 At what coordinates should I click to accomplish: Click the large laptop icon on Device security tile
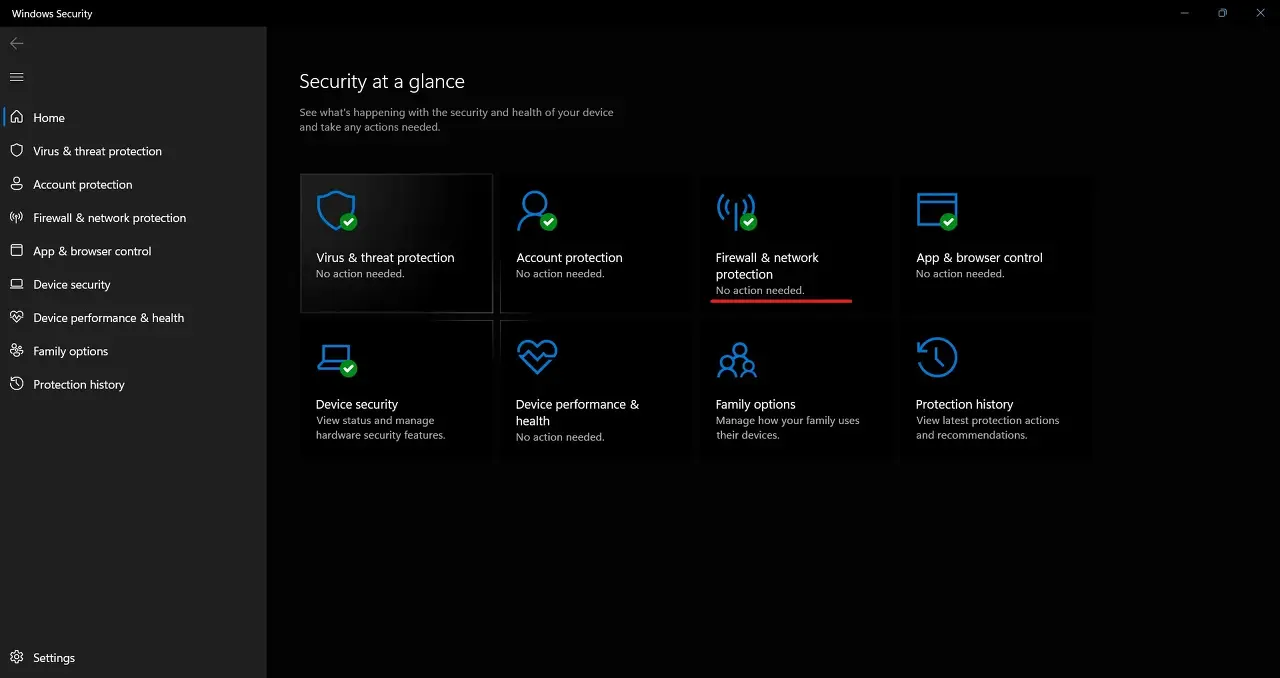pos(336,358)
